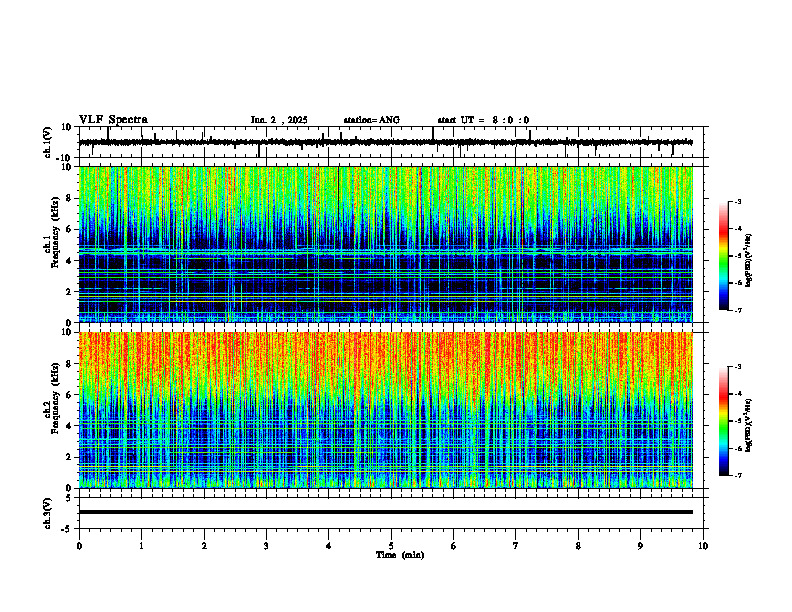Image resolution: width=792 pixels, height=612 pixels.
Task: Click time-axis tick label "3"
Action: [x=266, y=546]
